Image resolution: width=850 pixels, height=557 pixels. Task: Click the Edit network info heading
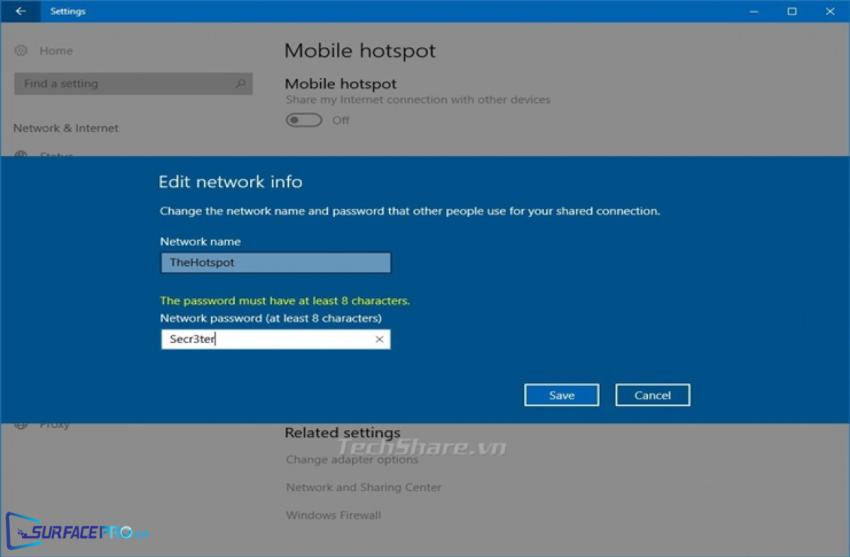coord(230,182)
